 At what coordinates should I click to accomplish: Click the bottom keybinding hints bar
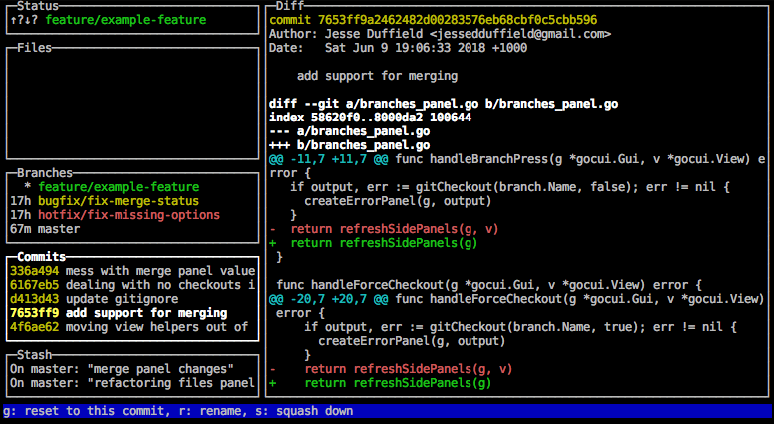[x=386, y=410]
